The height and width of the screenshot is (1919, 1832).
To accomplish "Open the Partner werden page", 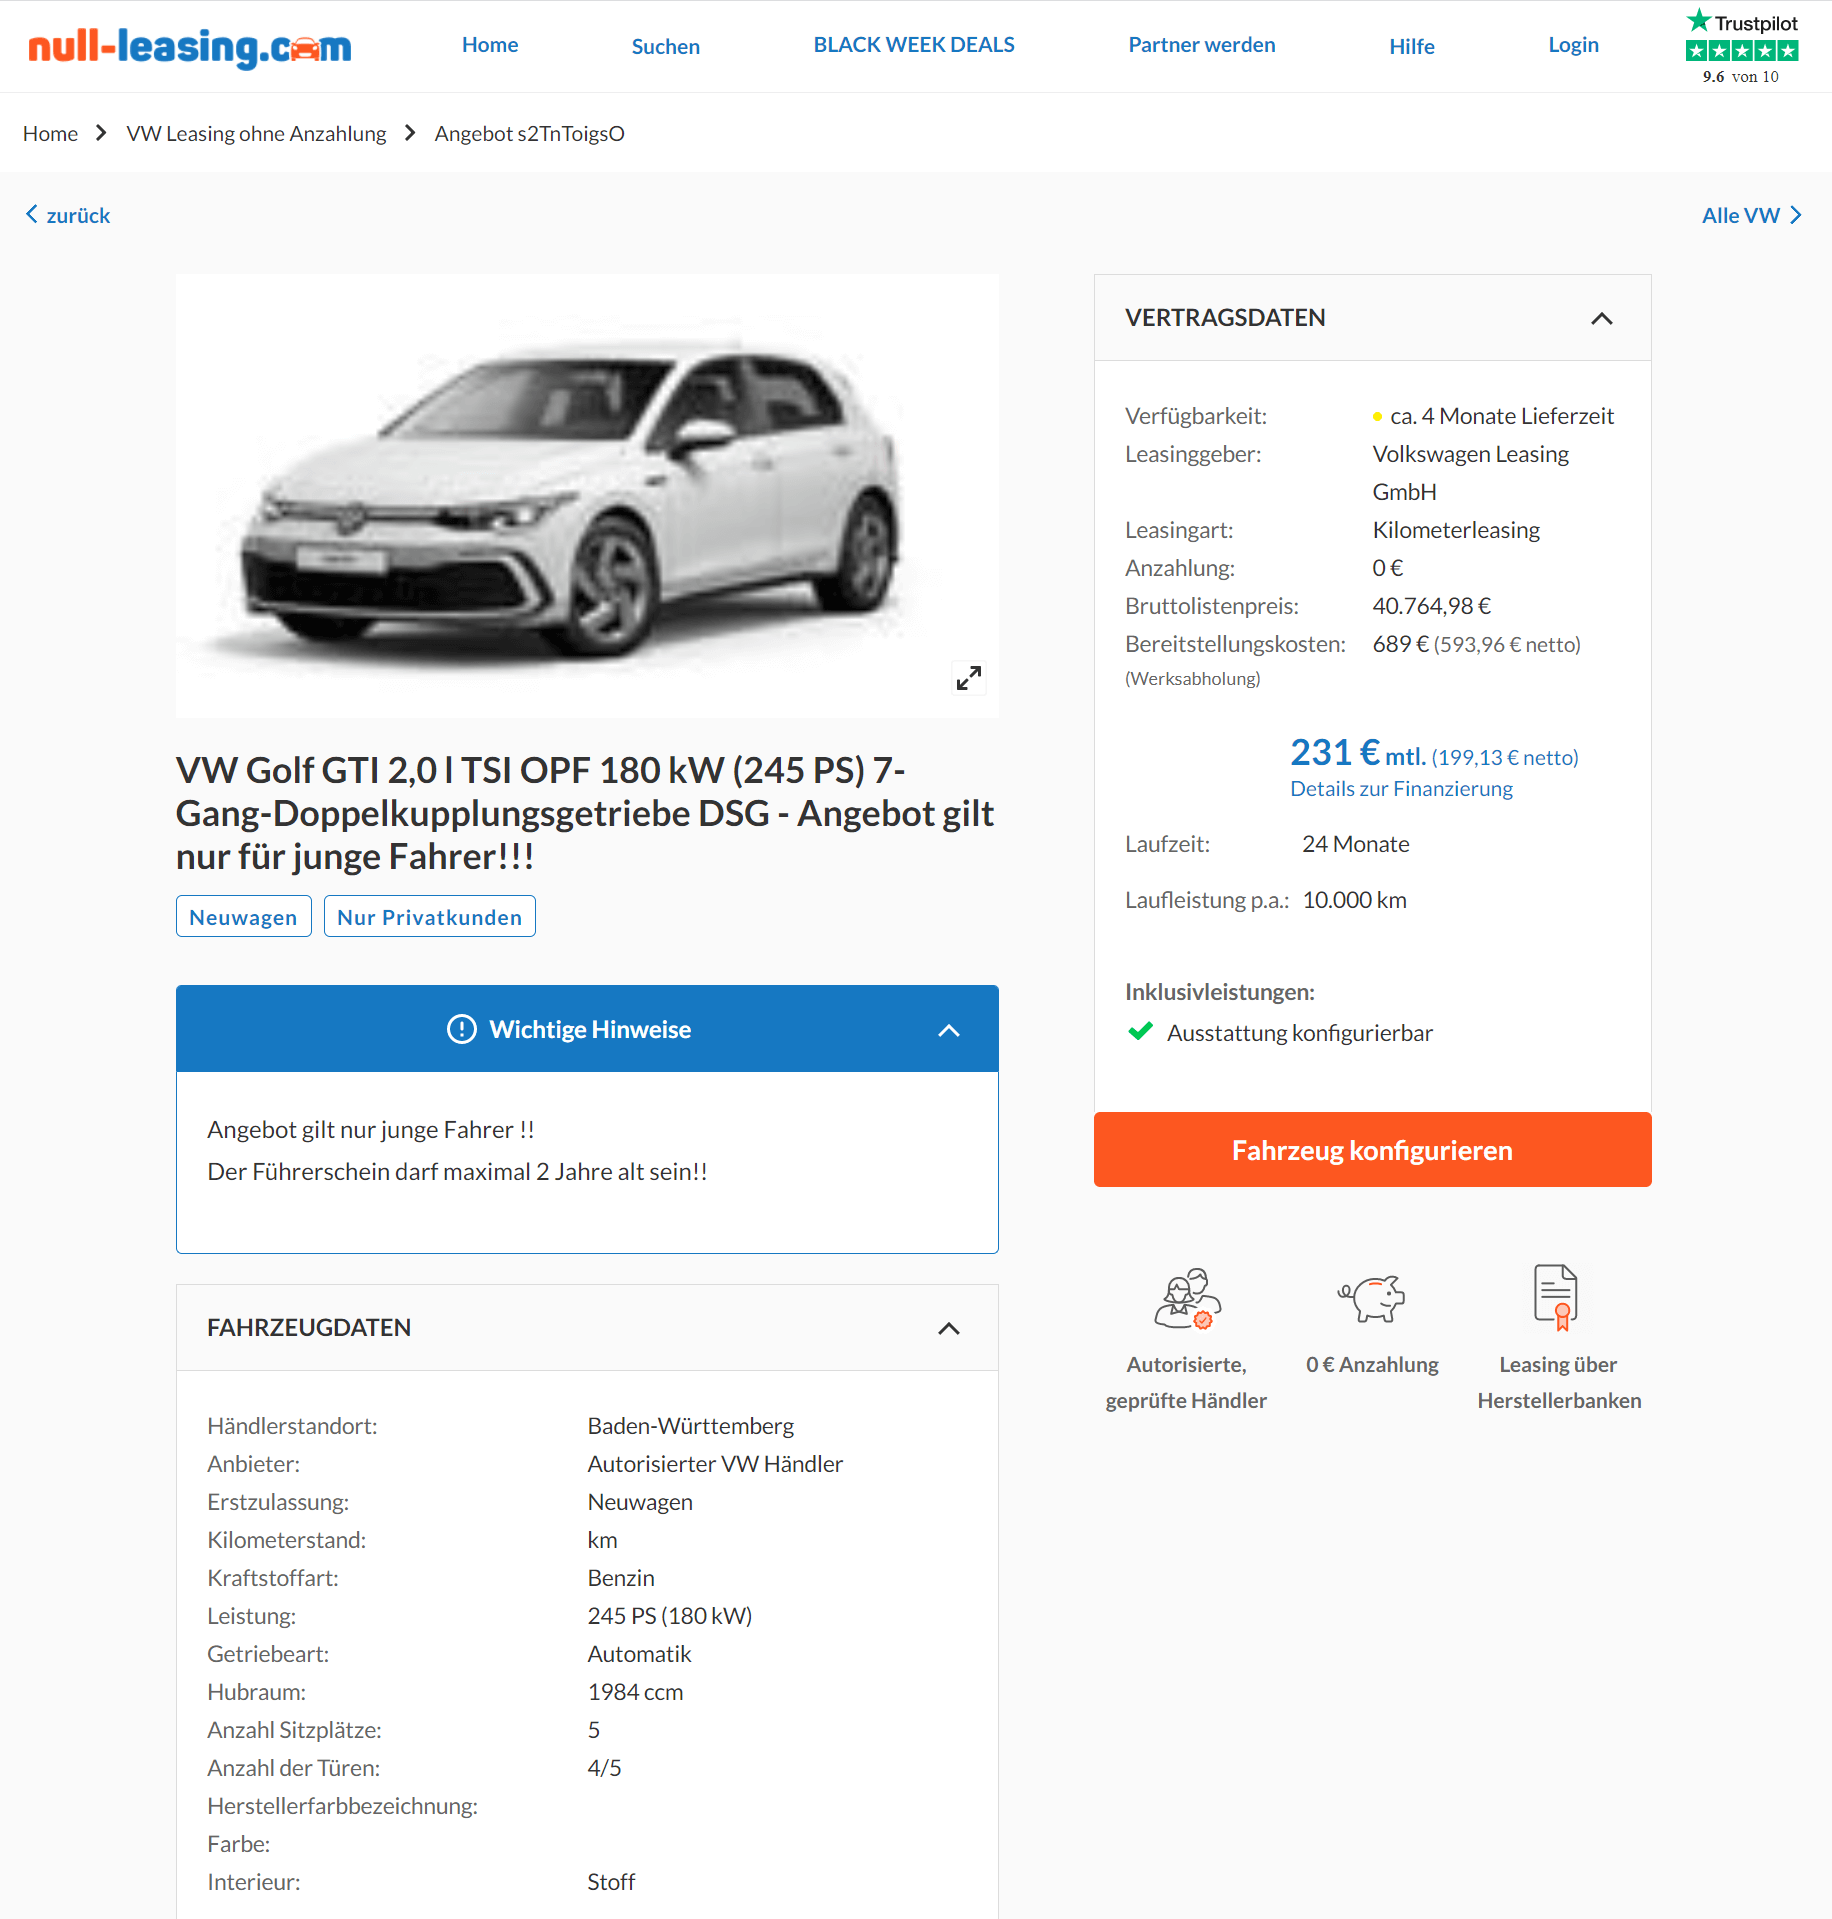I will point(1201,45).
